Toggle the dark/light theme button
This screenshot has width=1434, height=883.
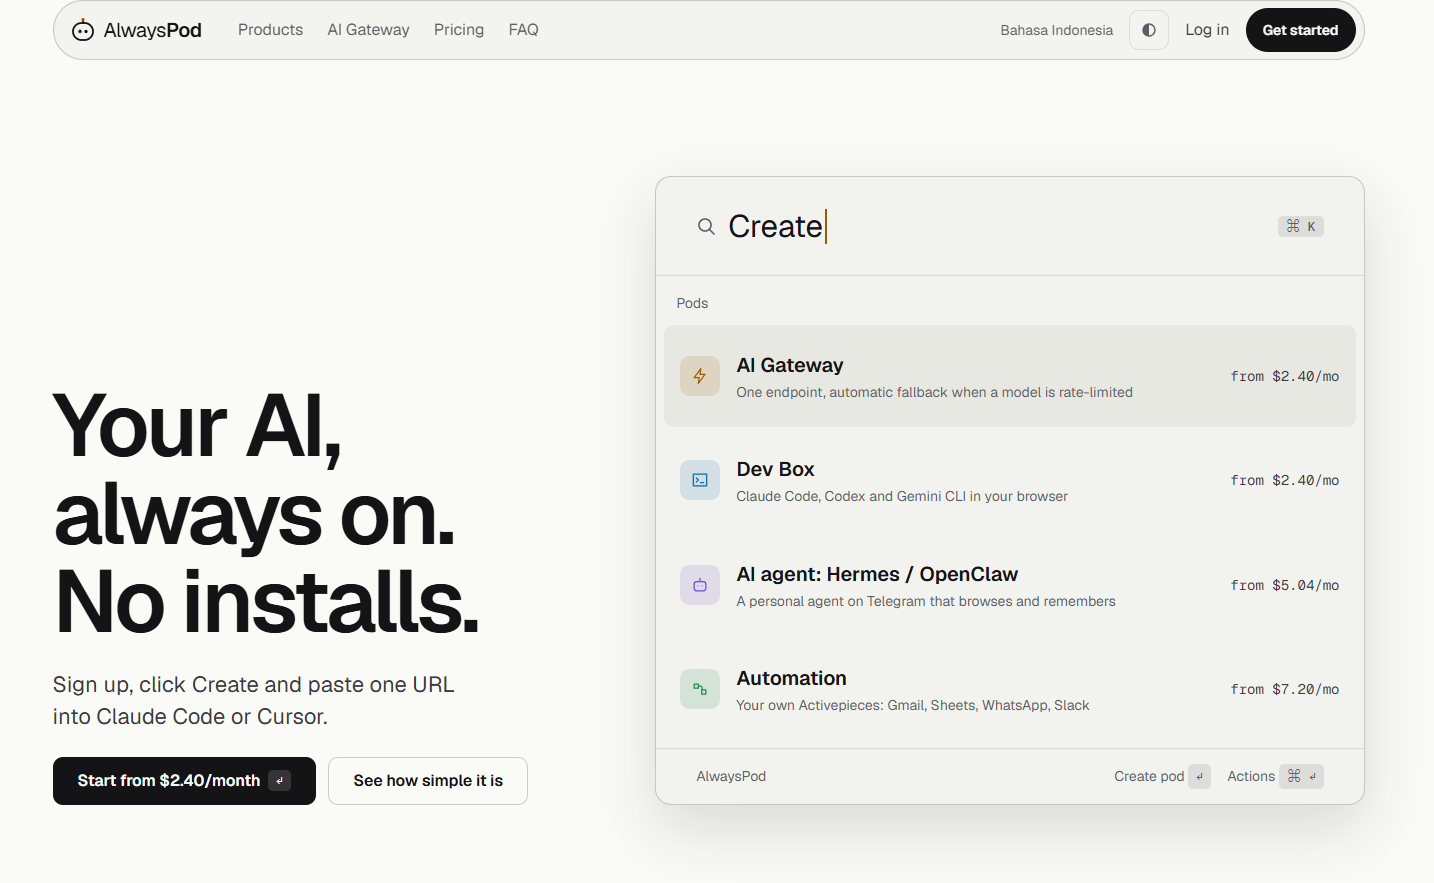[x=1149, y=30]
